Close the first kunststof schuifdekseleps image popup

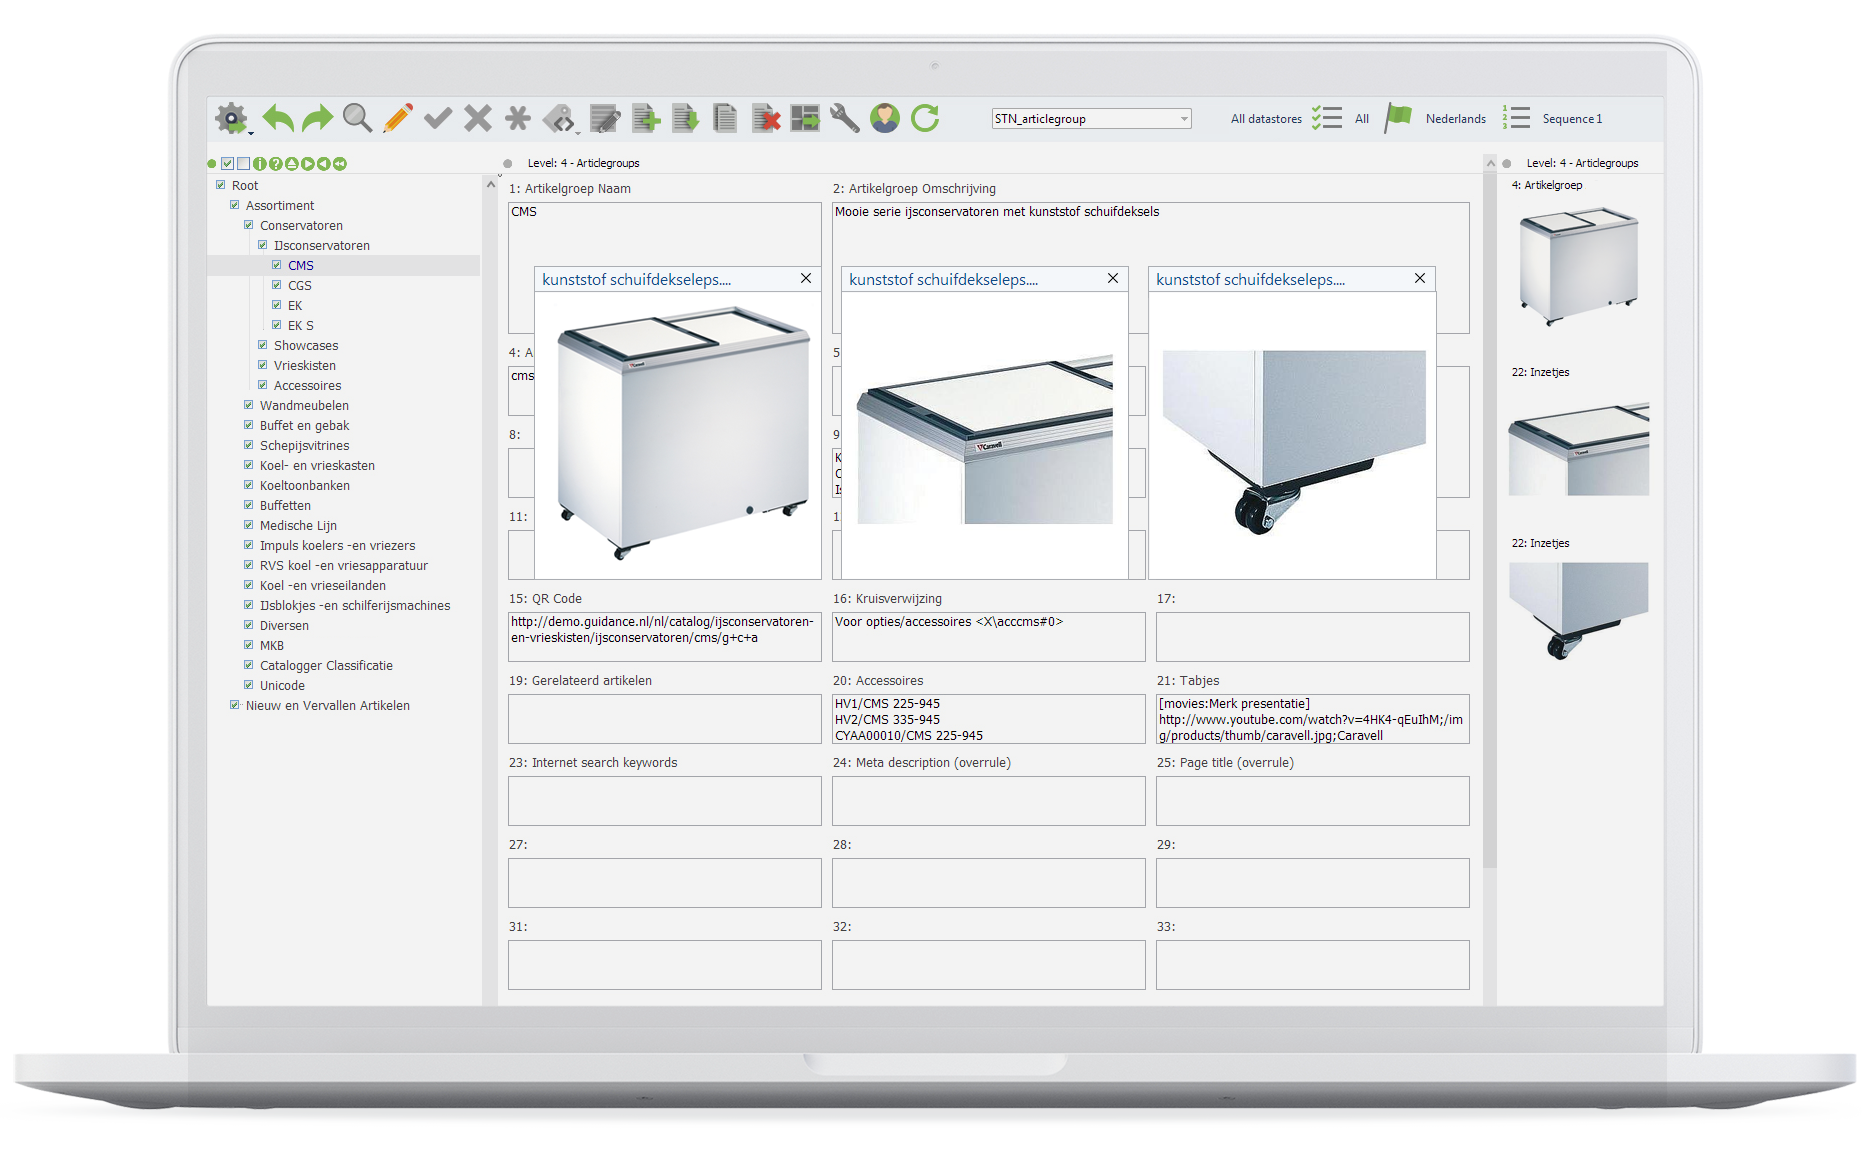806,279
